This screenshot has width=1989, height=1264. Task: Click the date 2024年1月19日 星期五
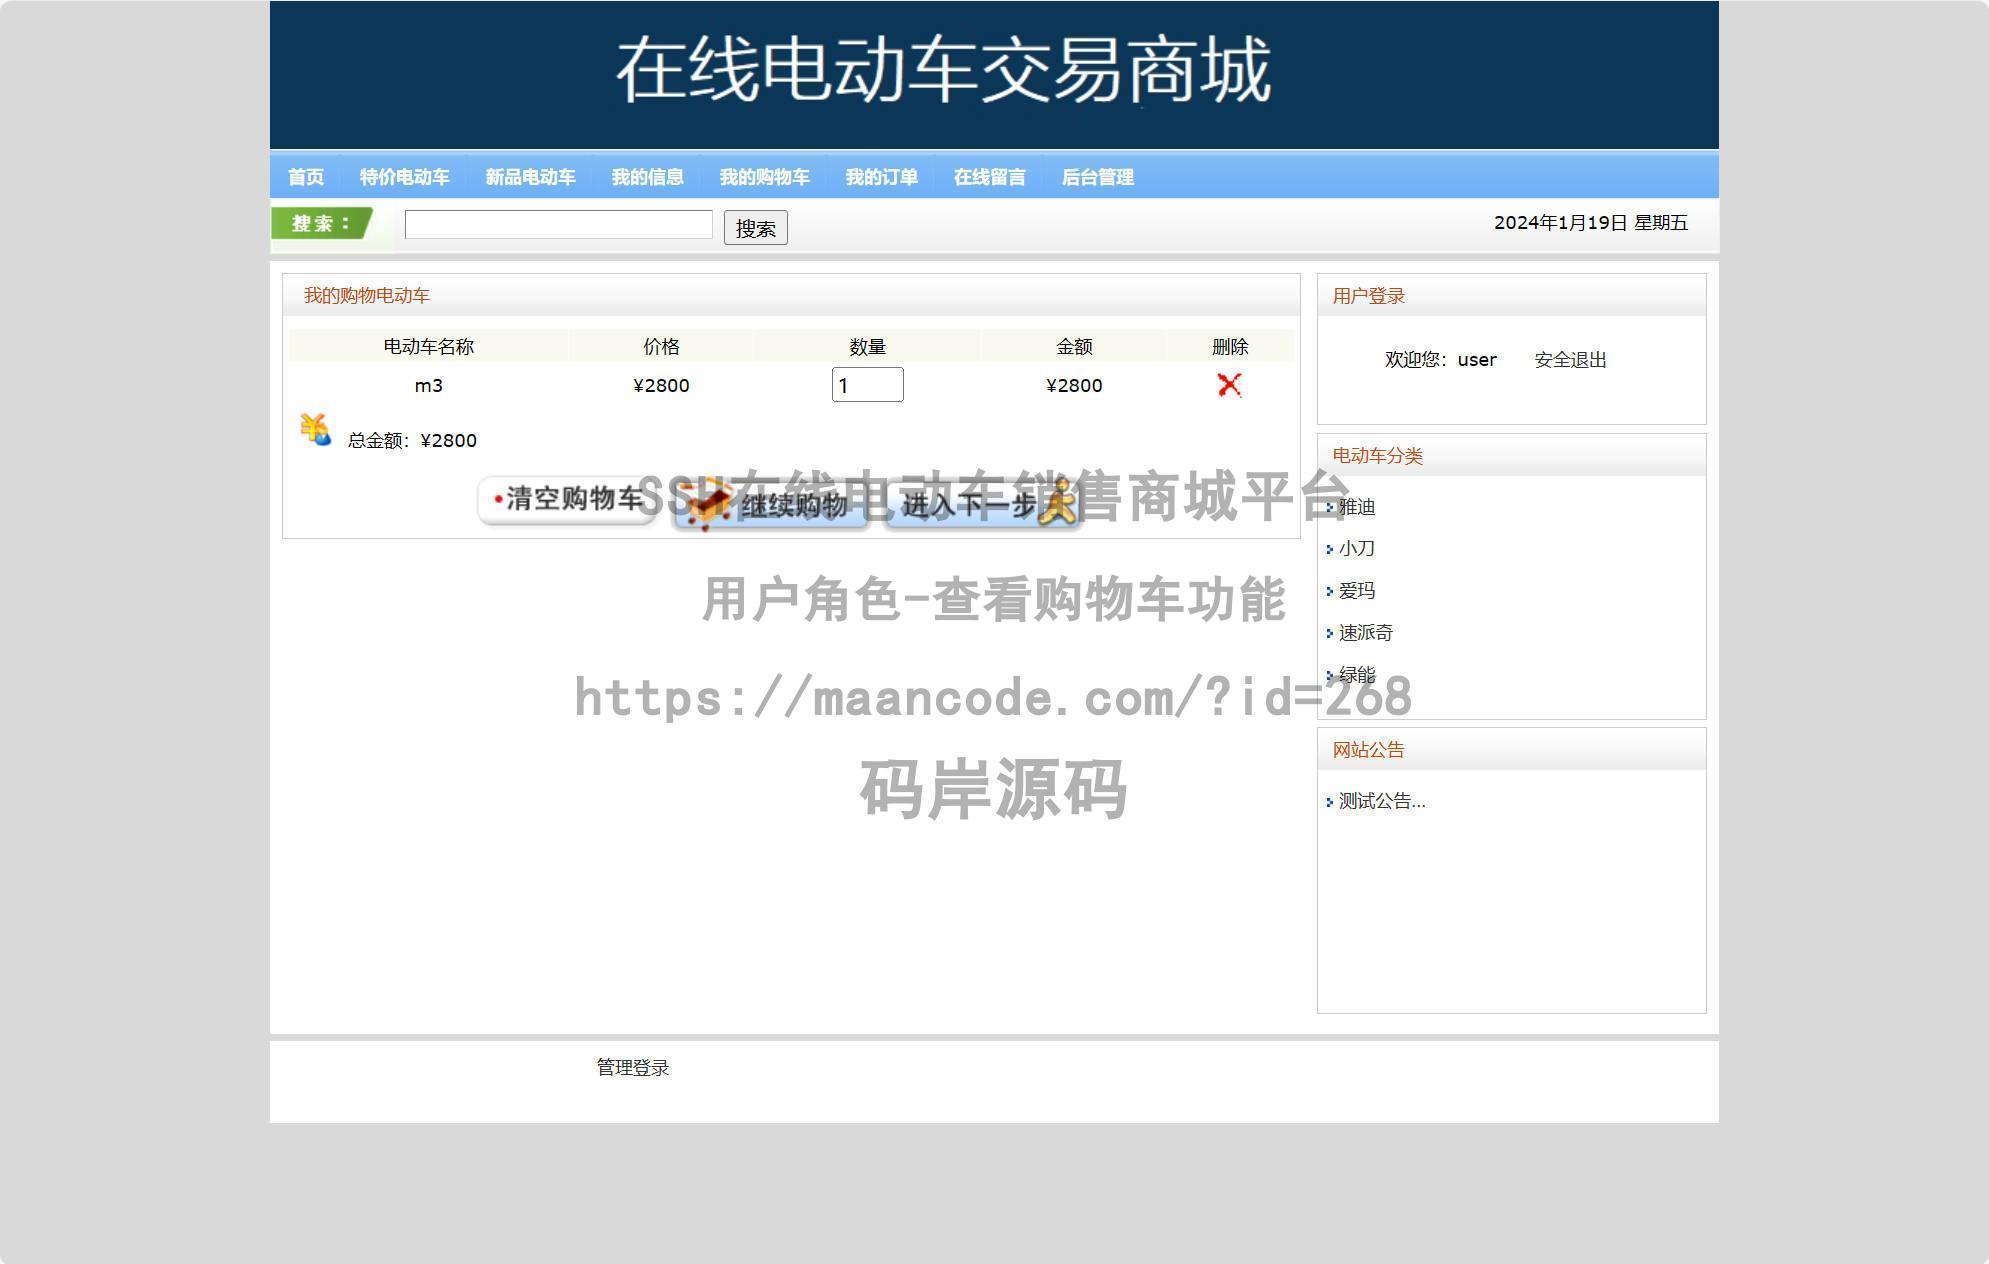[x=1591, y=223]
